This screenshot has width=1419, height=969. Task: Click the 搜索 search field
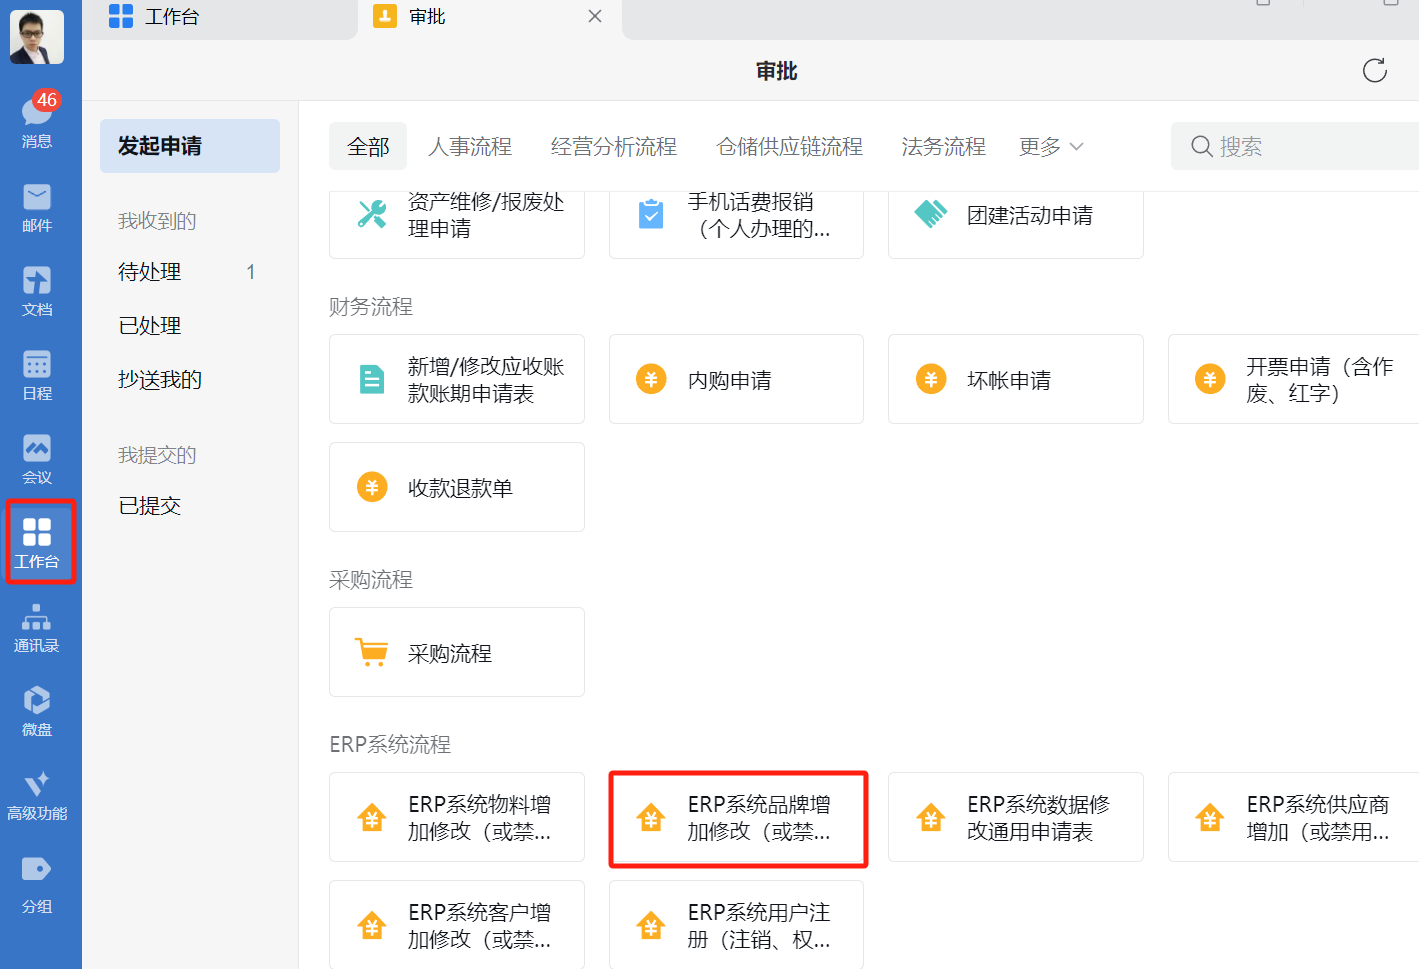tap(1295, 146)
